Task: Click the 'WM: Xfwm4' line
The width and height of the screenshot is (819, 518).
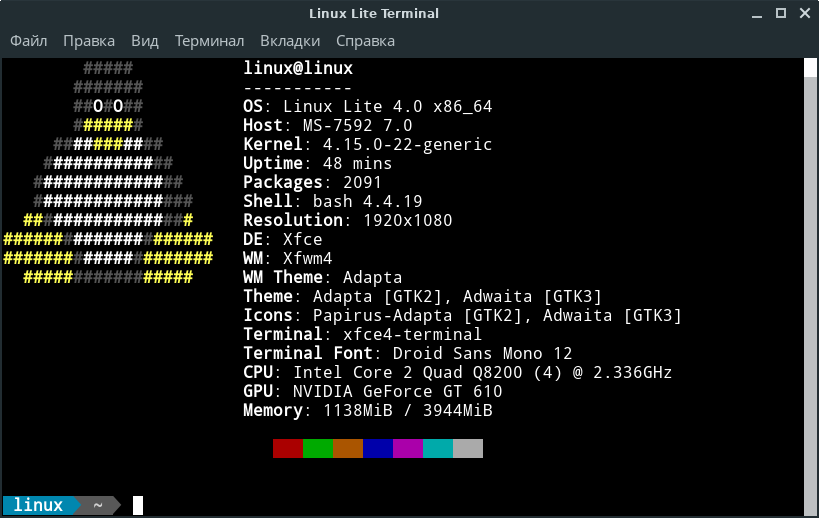Action: pos(288,258)
